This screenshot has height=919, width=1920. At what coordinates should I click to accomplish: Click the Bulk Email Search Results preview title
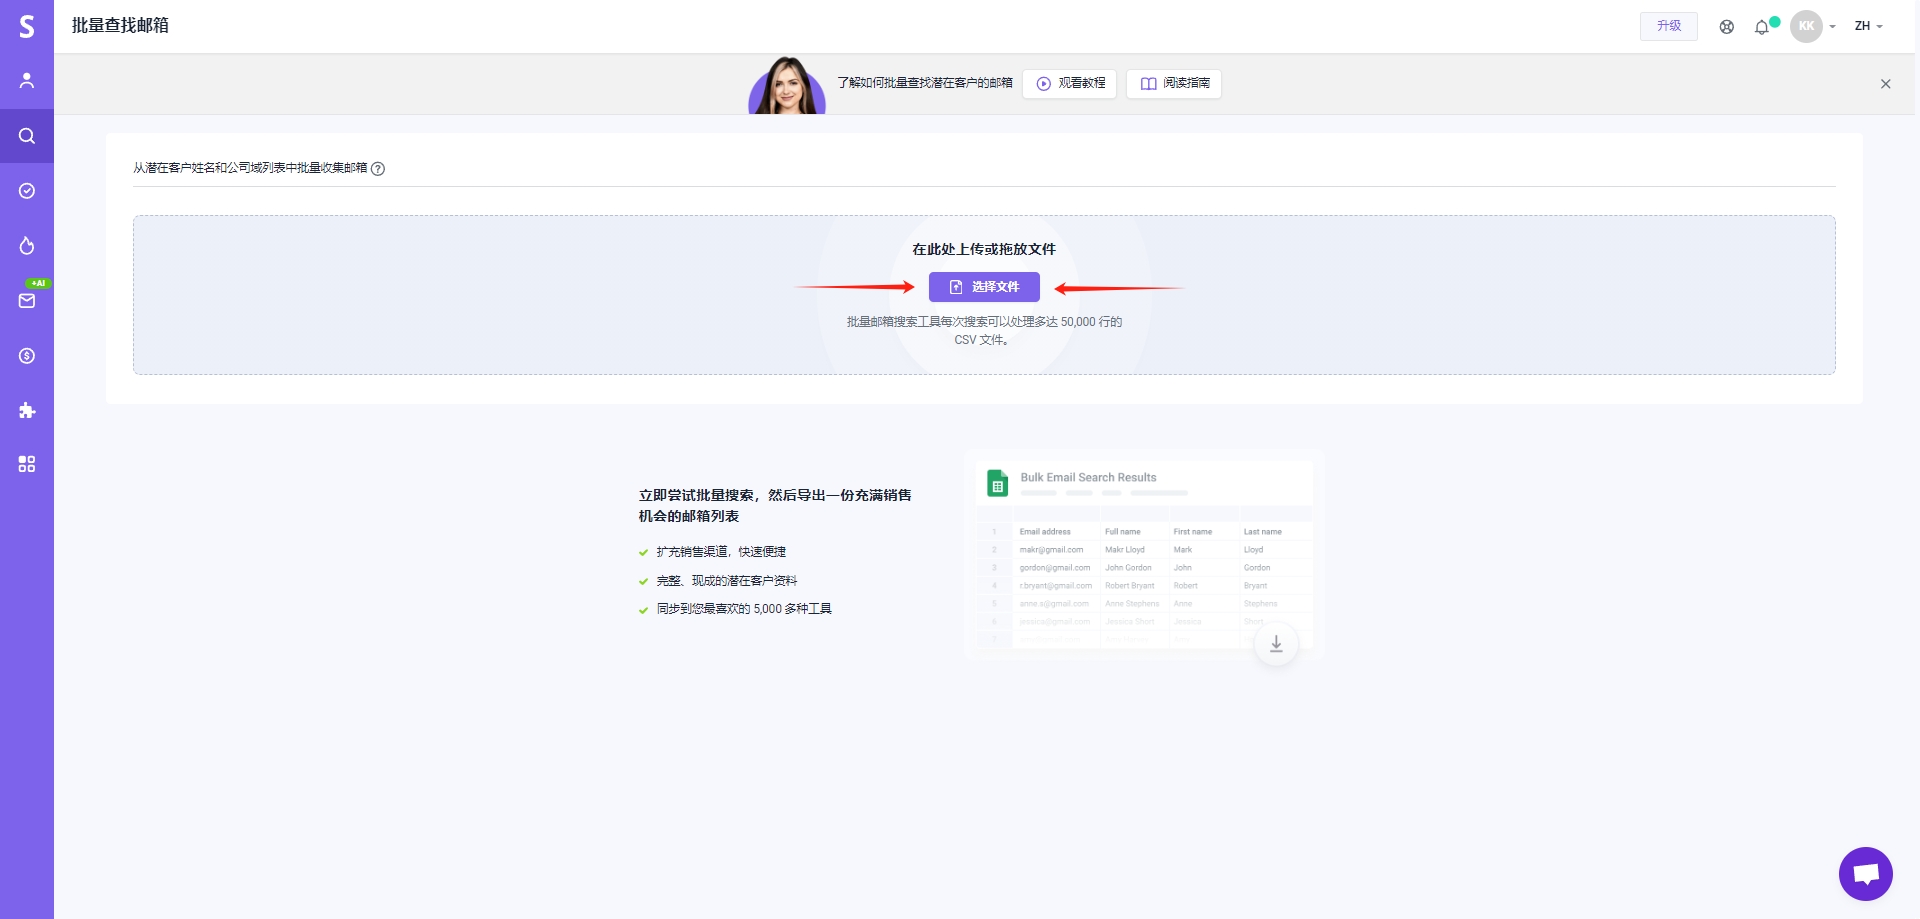[1088, 478]
